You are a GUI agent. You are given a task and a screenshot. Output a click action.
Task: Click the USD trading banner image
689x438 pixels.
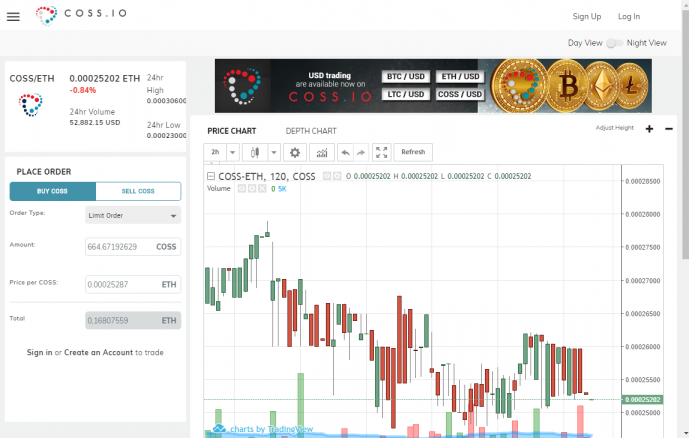[433, 86]
